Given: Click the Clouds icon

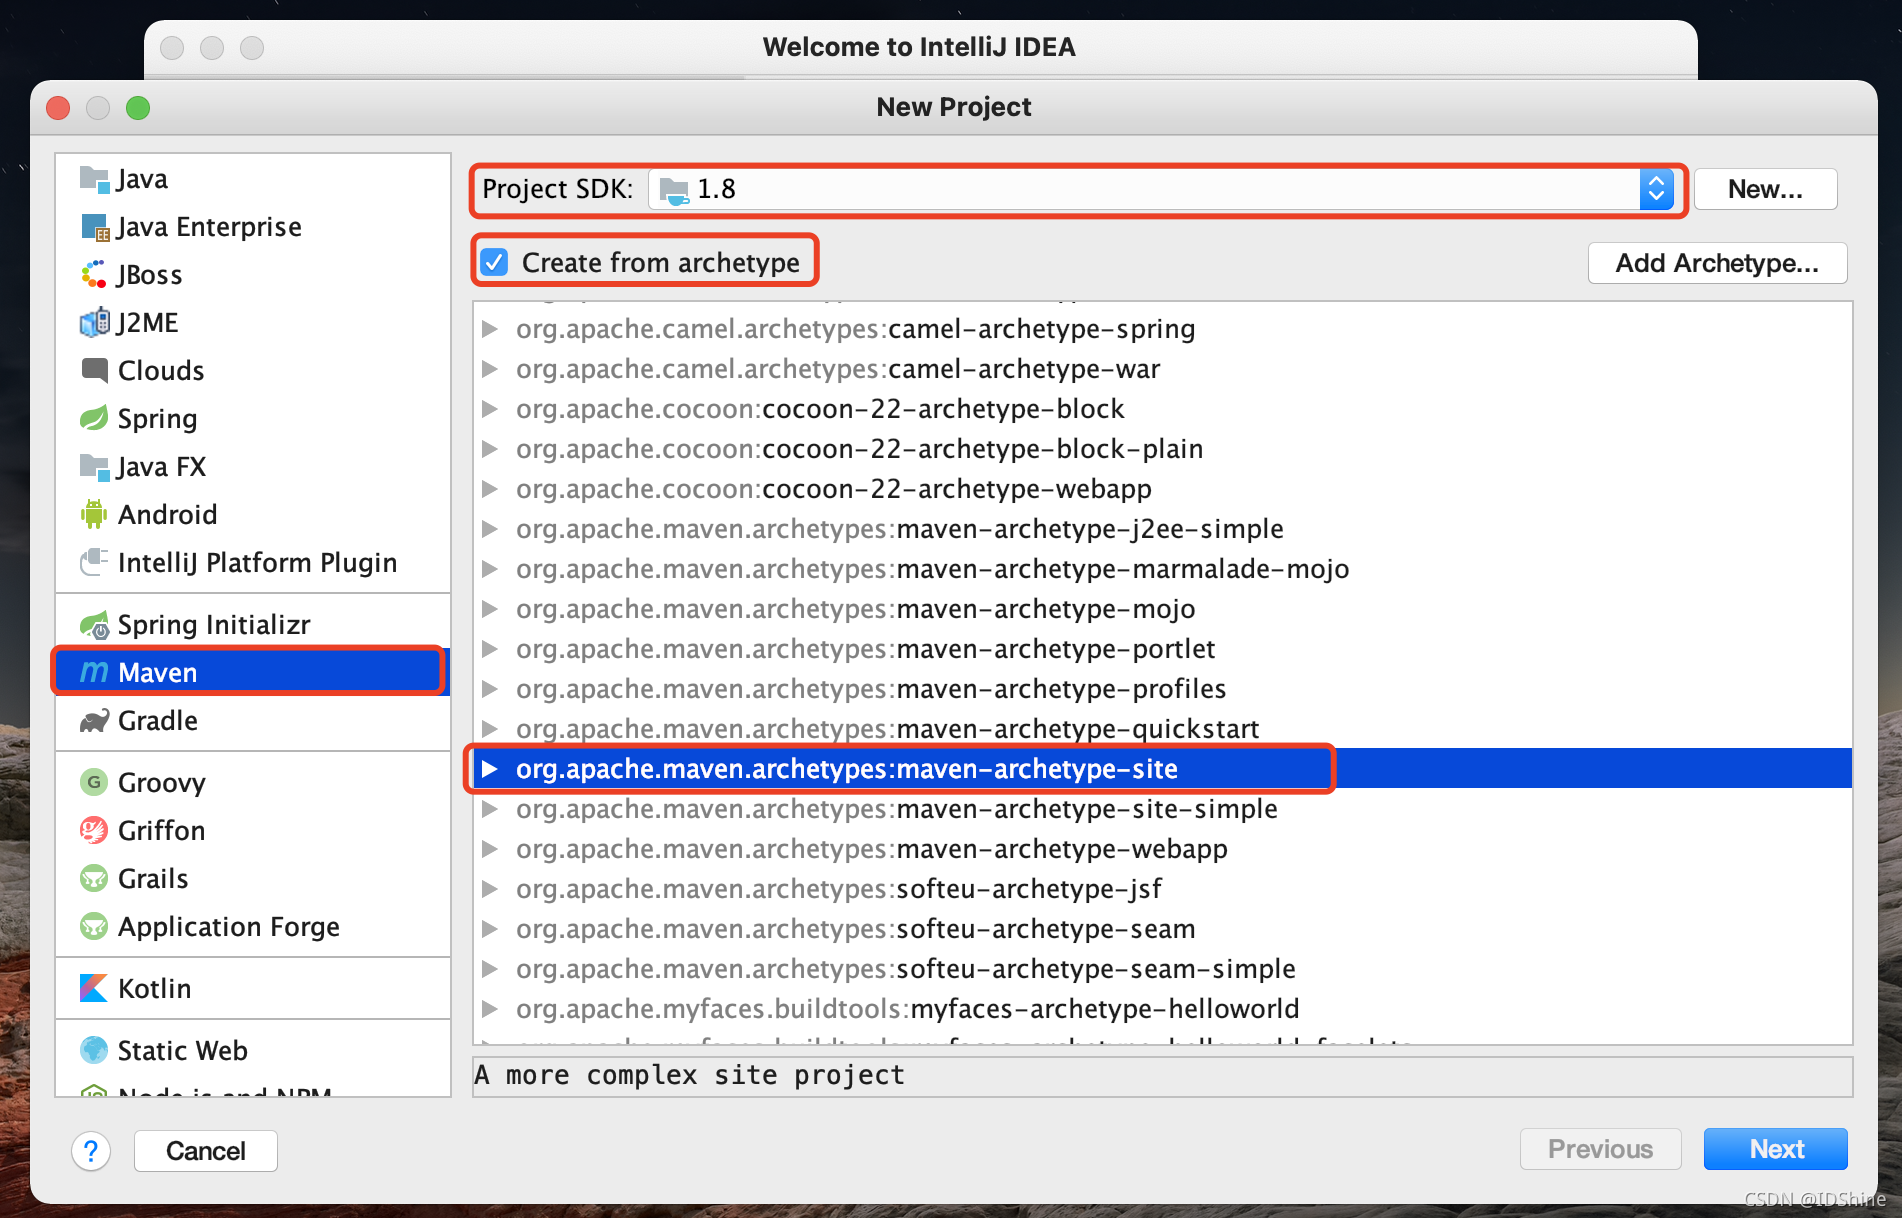Looking at the screenshot, I should (x=94, y=371).
